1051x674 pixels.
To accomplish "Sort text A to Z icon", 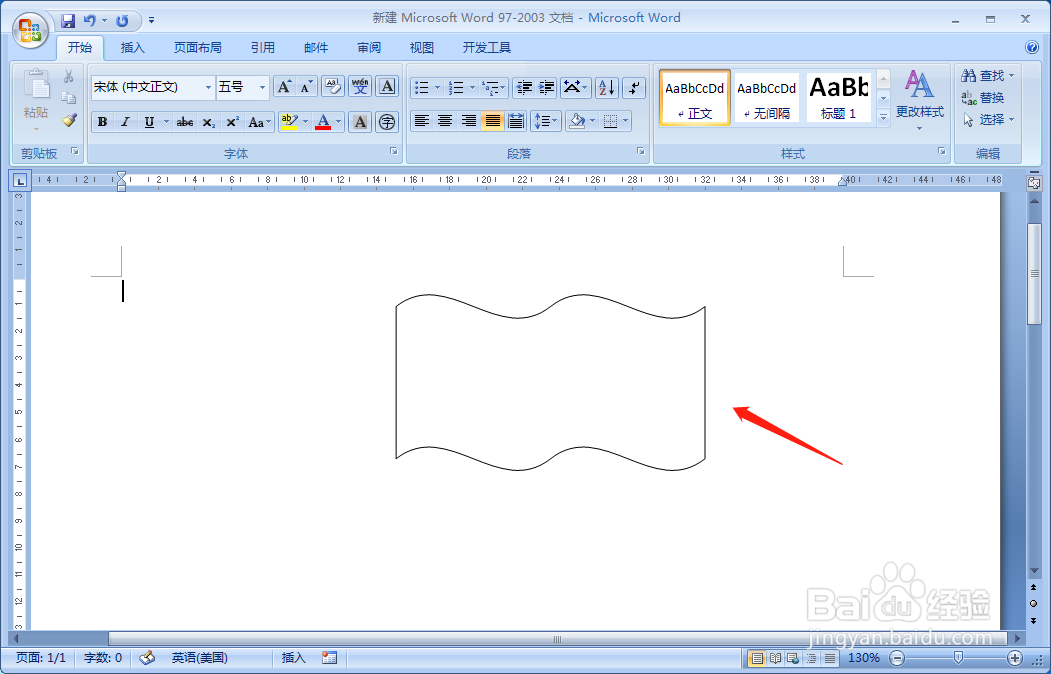I will [x=607, y=87].
